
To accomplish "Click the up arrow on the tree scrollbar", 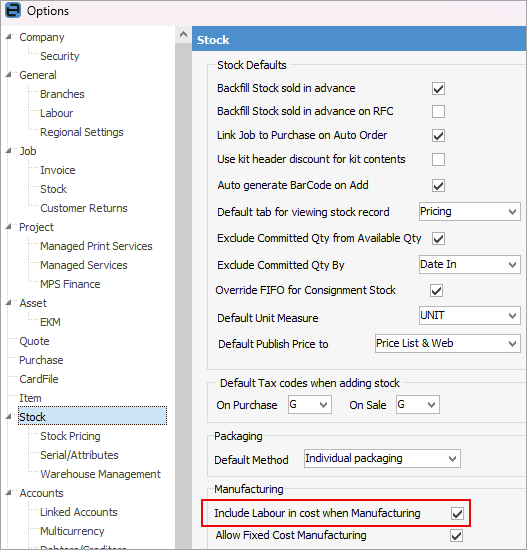I will (x=183, y=34).
